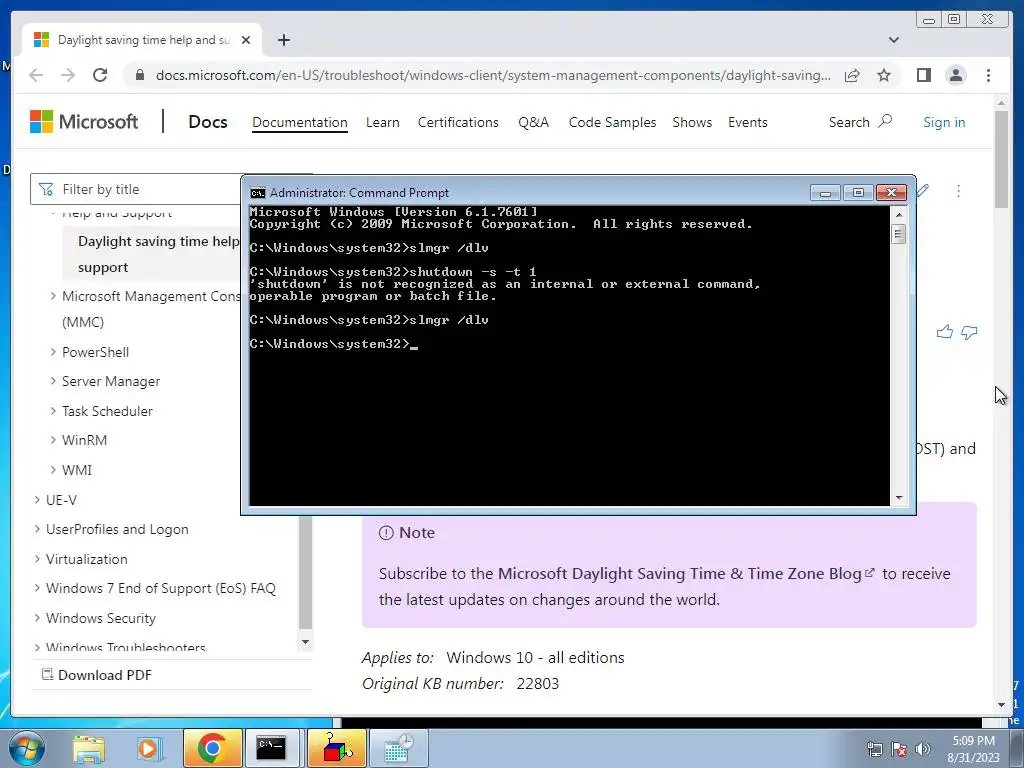The image size is (1024, 768).
Task: Open the taskbar clock and date
Action: point(973,749)
